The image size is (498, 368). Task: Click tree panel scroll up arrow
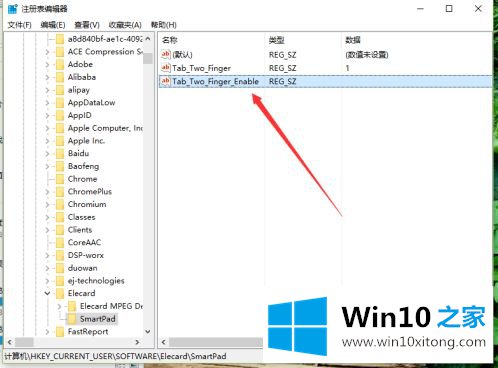(x=148, y=39)
